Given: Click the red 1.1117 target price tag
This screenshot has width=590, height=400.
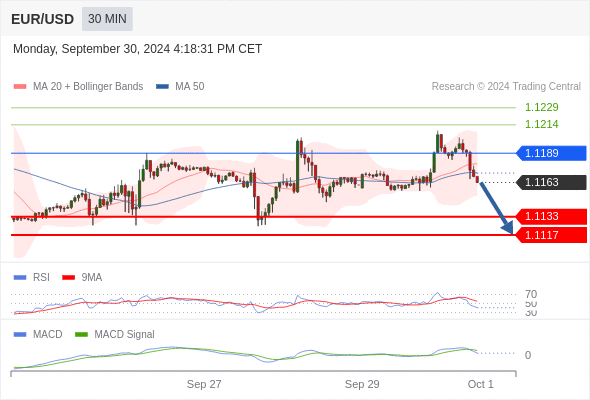Looking at the screenshot, I should pyautogui.click(x=551, y=235).
